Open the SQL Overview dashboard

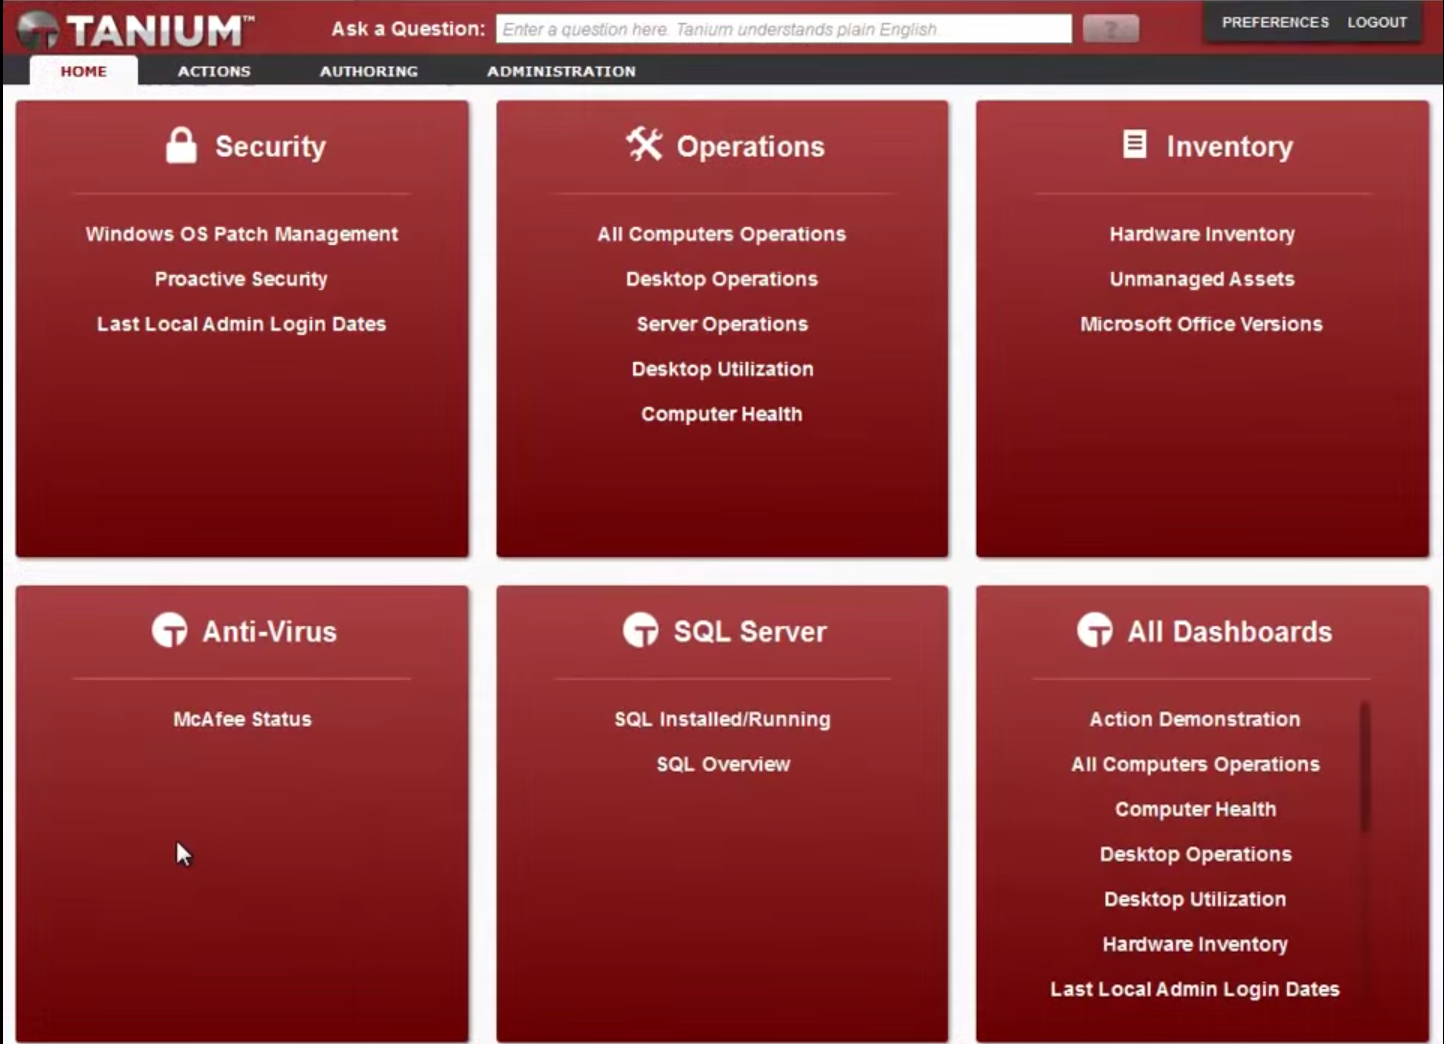click(x=723, y=764)
